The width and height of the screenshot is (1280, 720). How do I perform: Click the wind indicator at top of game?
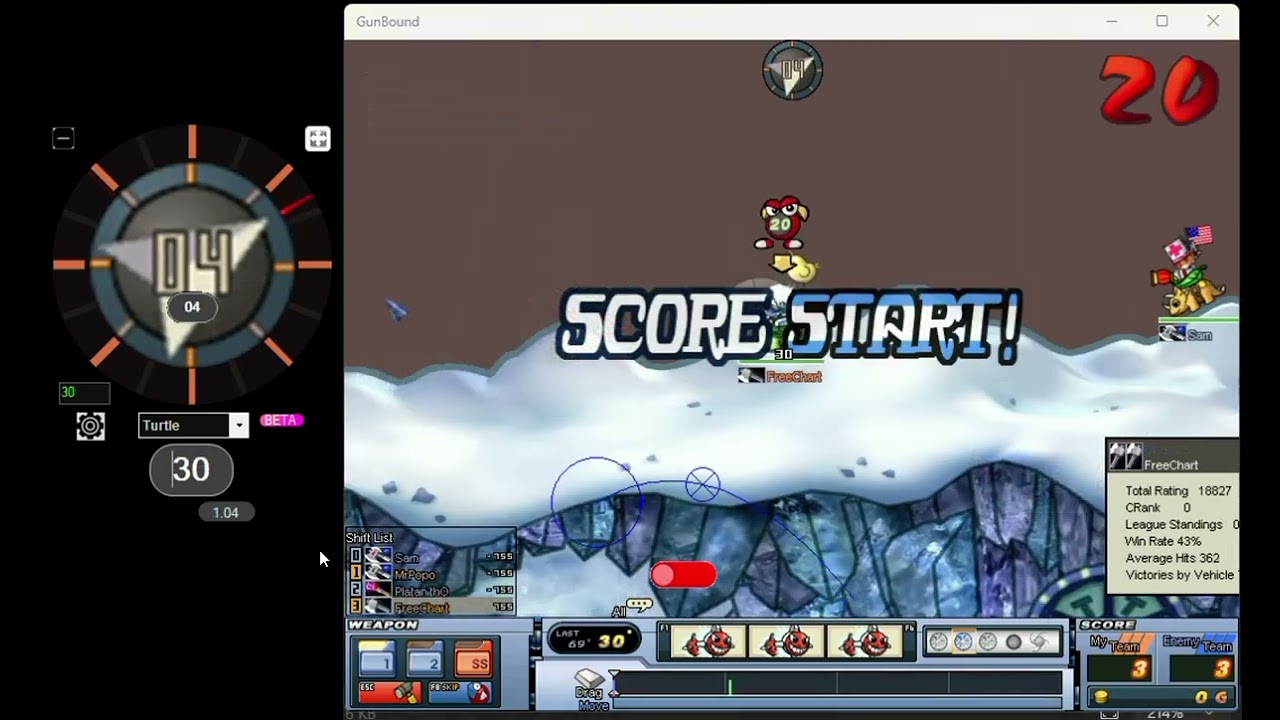pyautogui.click(x=792, y=70)
